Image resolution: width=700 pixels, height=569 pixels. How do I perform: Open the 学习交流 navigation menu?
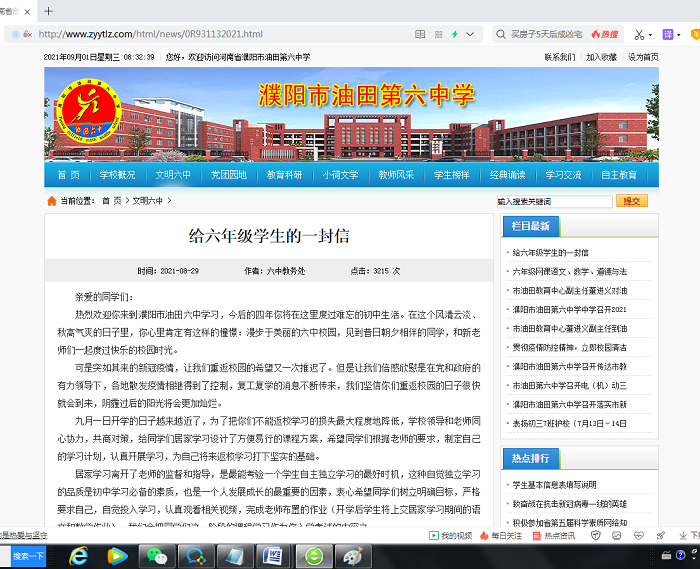coord(563,175)
